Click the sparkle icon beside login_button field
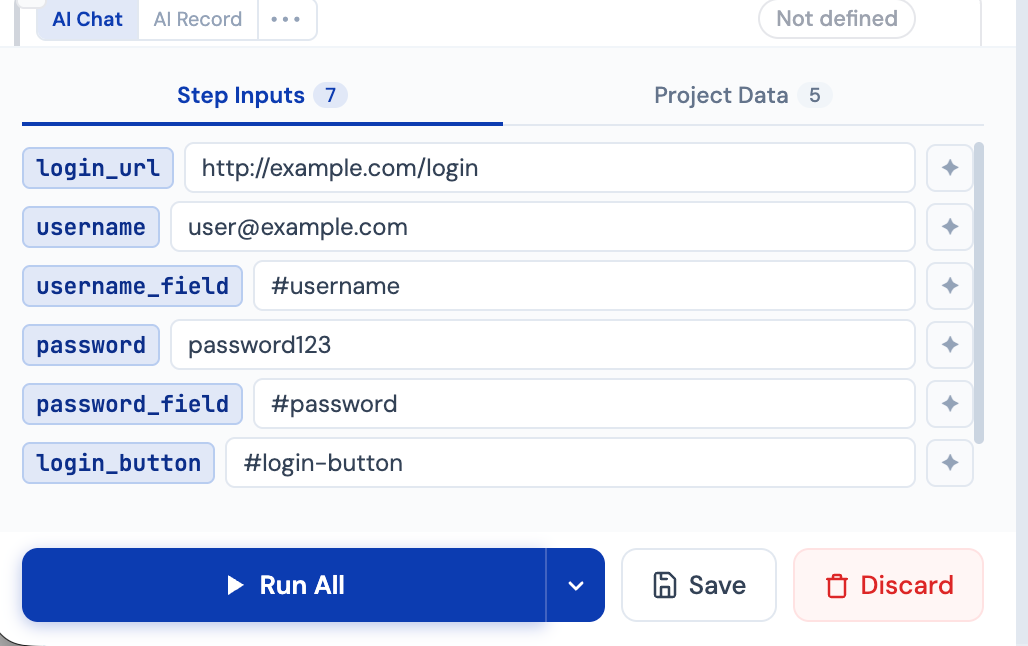Viewport: 1028px width, 646px height. pyautogui.click(x=949, y=463)
